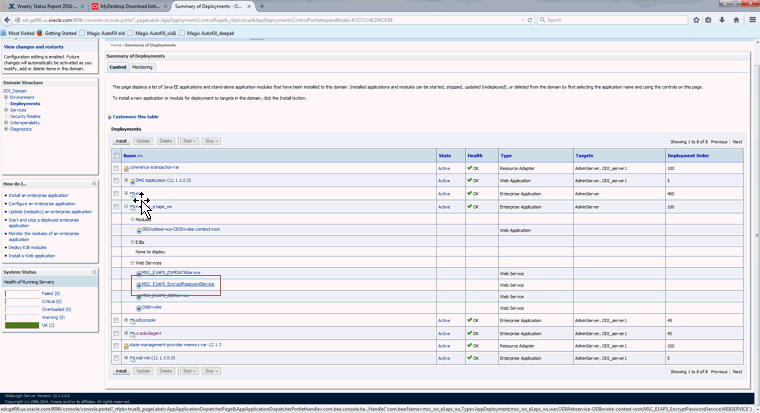Screen dimensions: 760x413
Task: Click the browser URL address field
Action: click(x=271, y=20)
